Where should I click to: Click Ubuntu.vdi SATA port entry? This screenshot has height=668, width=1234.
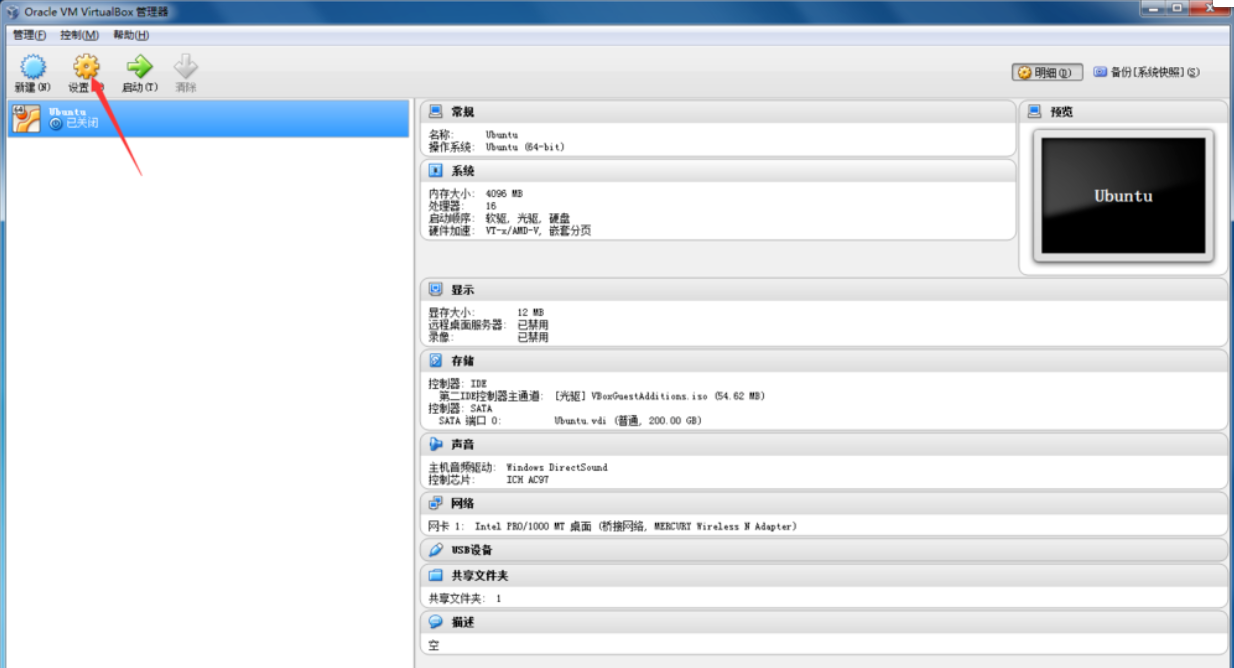(x=628, y=421)
